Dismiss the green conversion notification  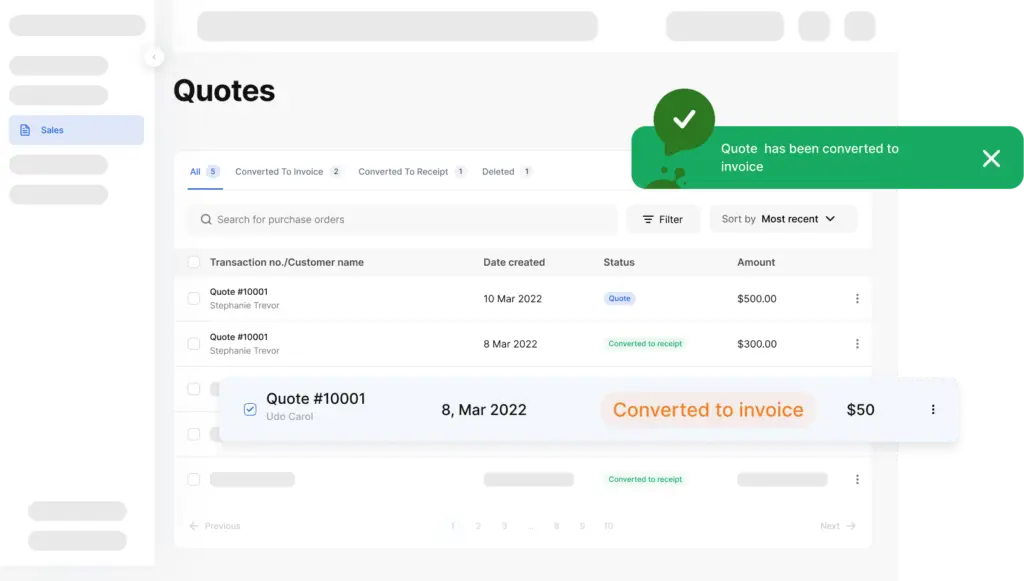point(991,158)
